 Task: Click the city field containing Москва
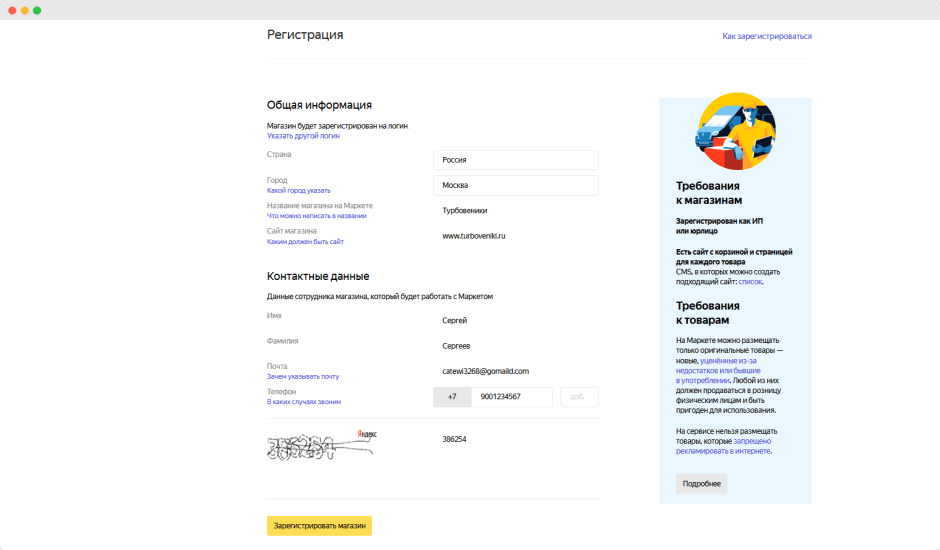516,185
